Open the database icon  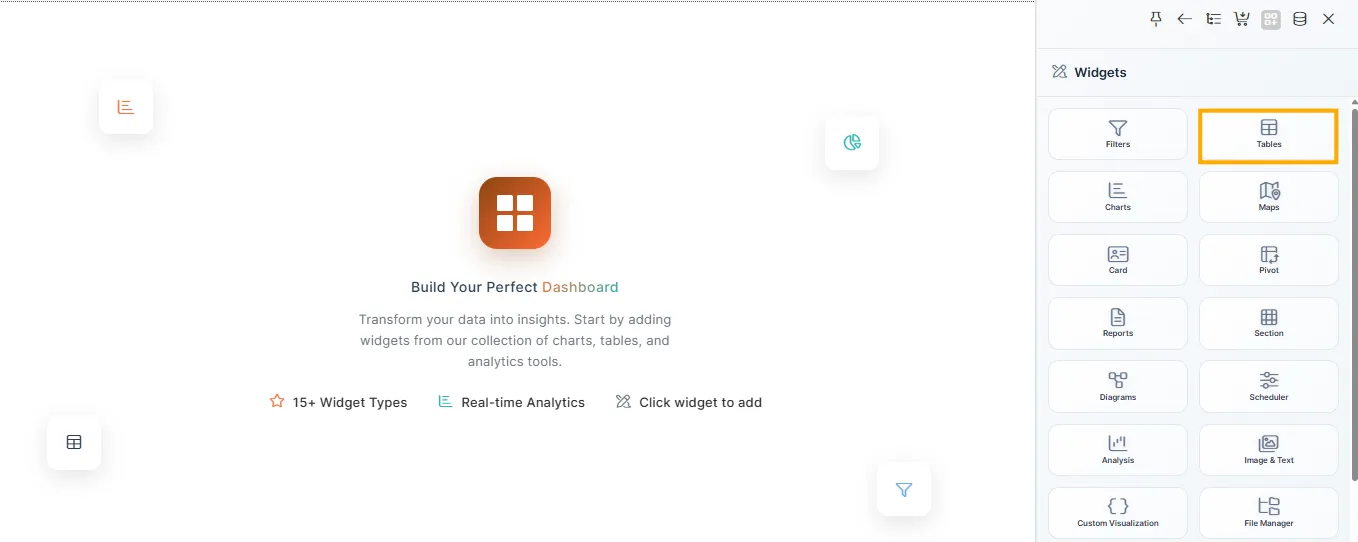1300,19
